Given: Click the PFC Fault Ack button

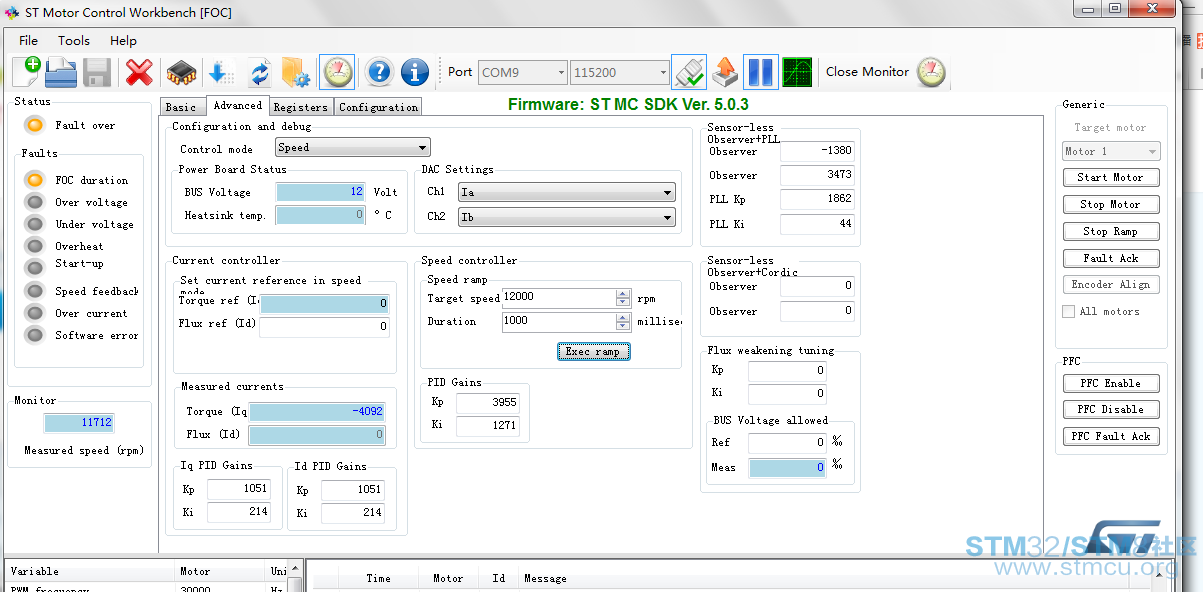Looking at the screenshot, I should click(1111, 436).
